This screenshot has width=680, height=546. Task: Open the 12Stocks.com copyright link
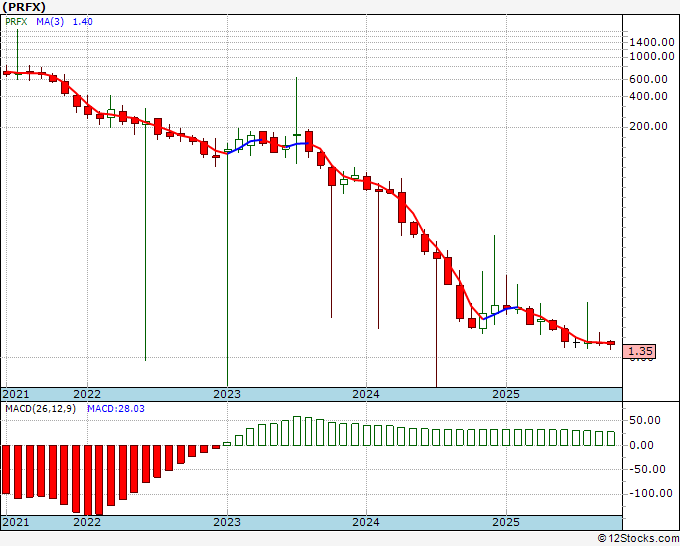[638, 539]
